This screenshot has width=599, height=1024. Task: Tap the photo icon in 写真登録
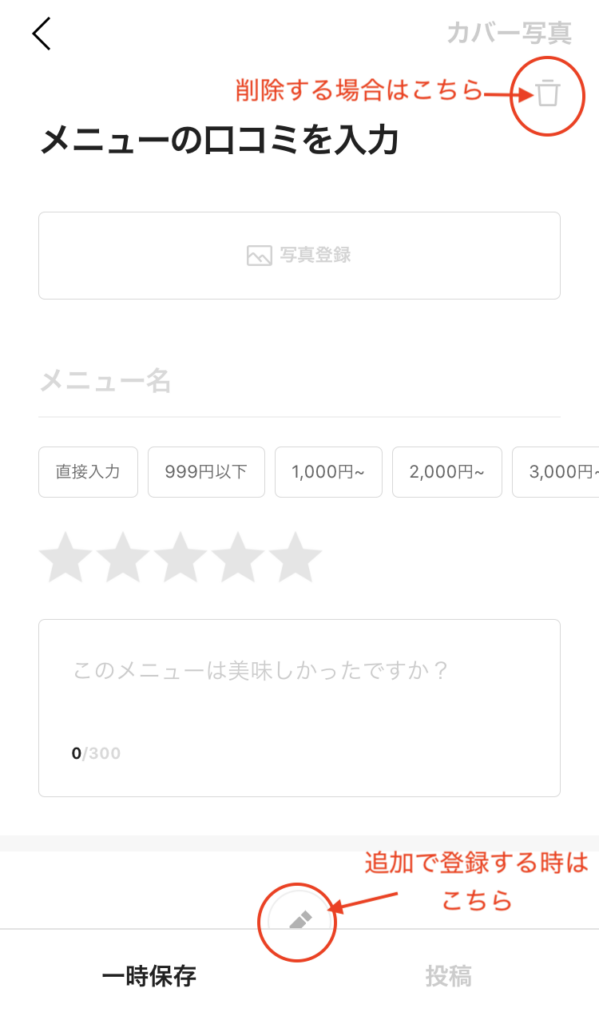[259, 255]
